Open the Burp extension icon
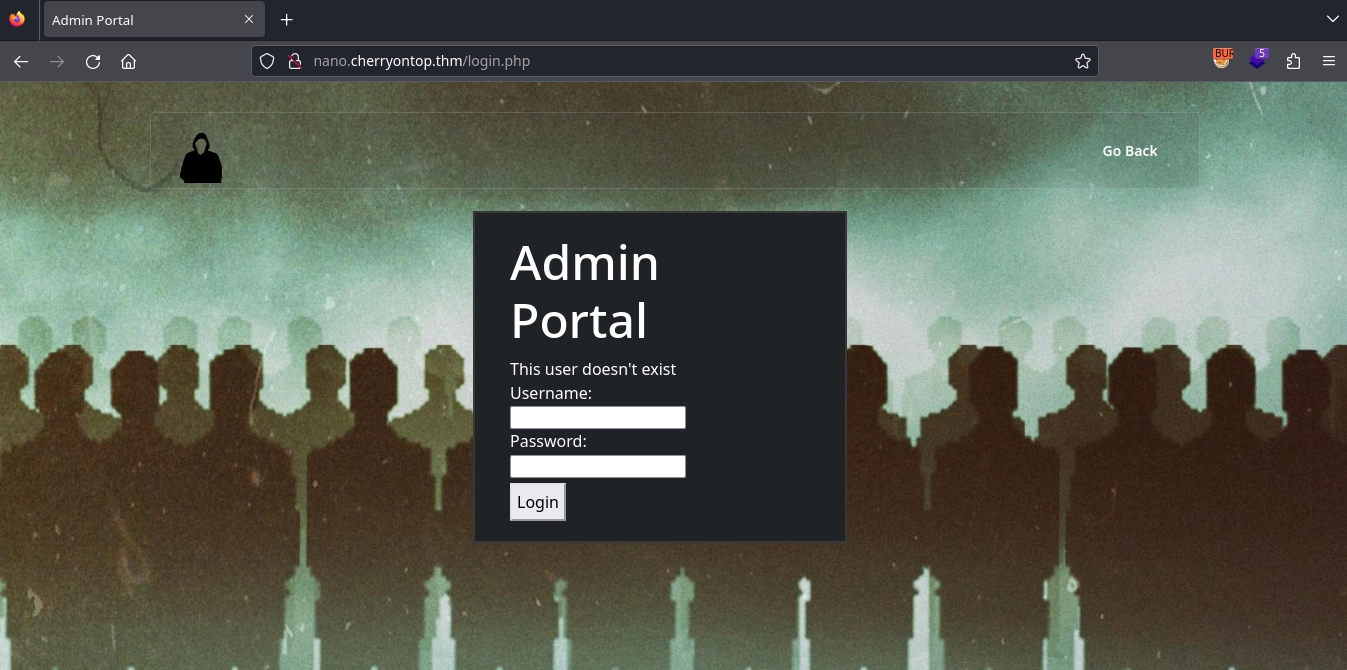Screen dimensions: 1347x670 coord(1222,59)
